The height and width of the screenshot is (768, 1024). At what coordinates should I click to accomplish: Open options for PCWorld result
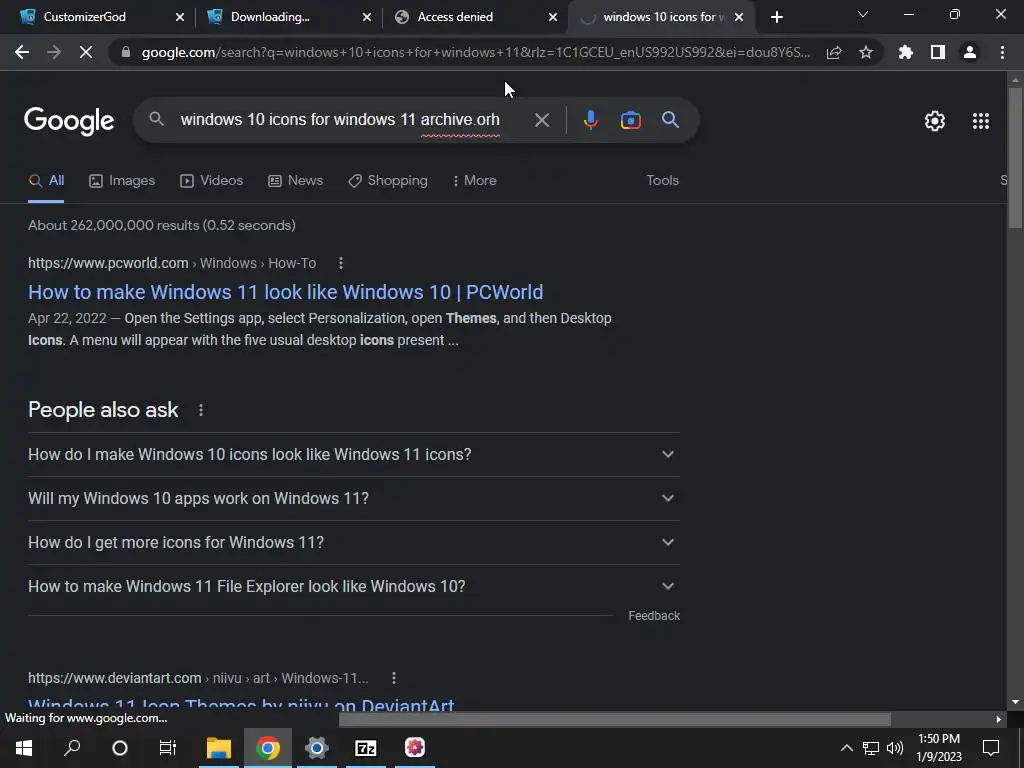(x=341, y=263)
